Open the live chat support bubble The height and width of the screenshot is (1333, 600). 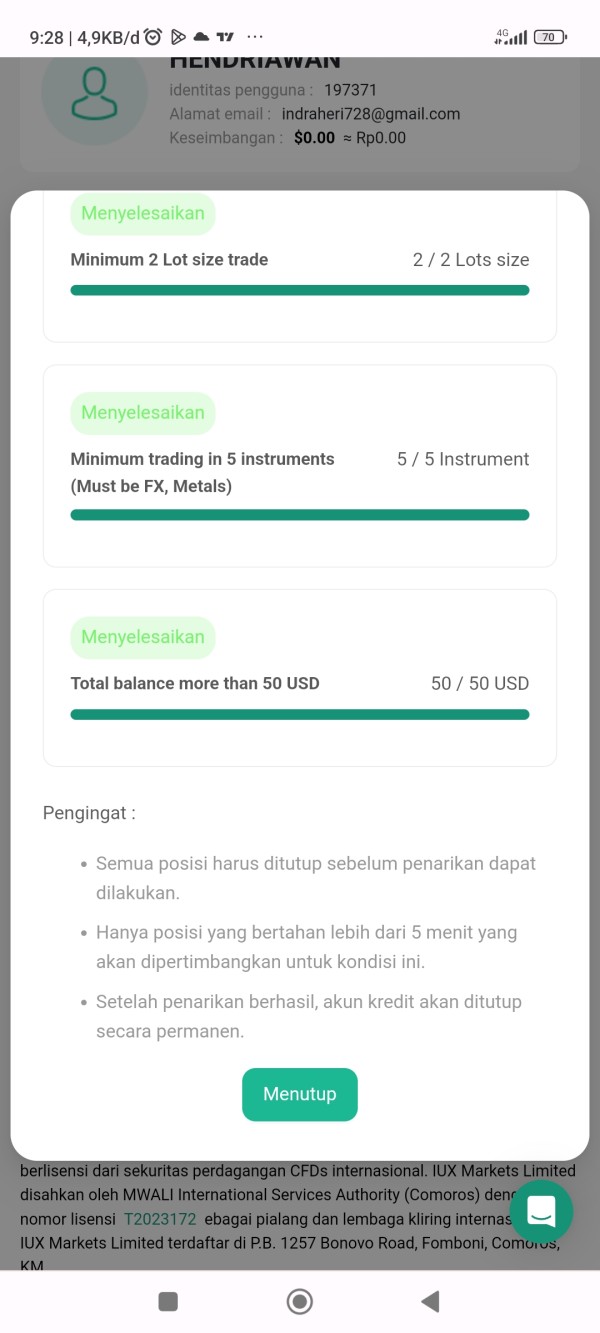[x=541, y=1211]
